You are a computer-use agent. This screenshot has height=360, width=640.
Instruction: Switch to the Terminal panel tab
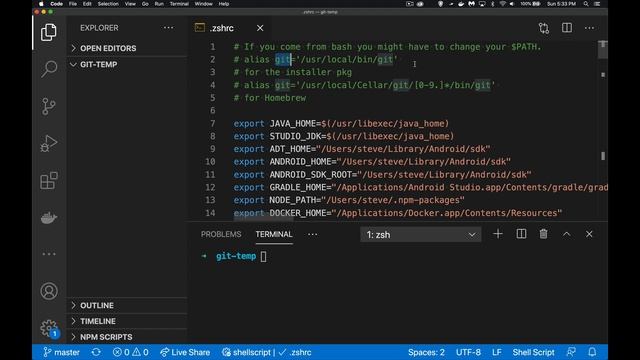[x=274, y=234]
